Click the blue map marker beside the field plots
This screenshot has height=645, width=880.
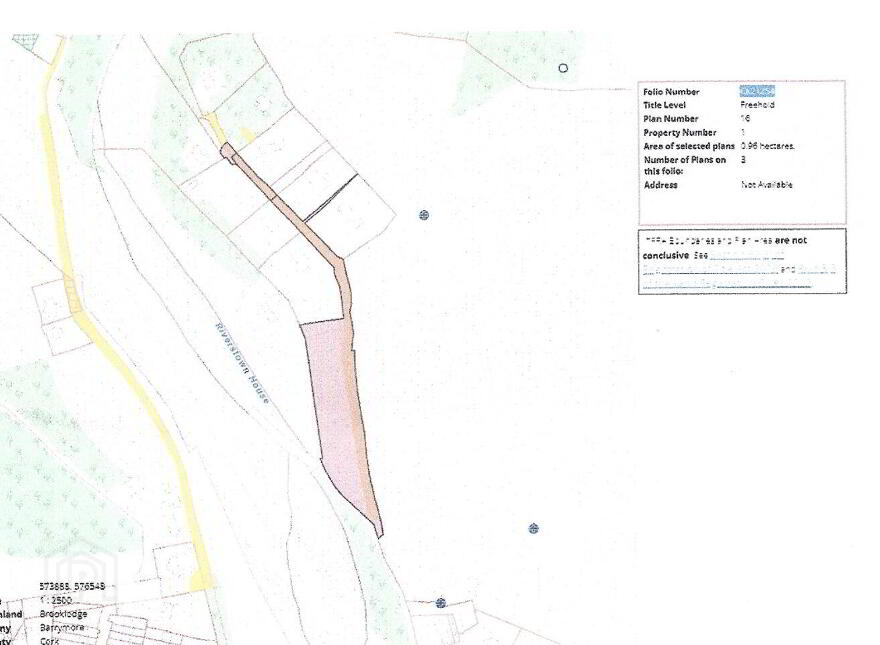(x=424, y=215)
